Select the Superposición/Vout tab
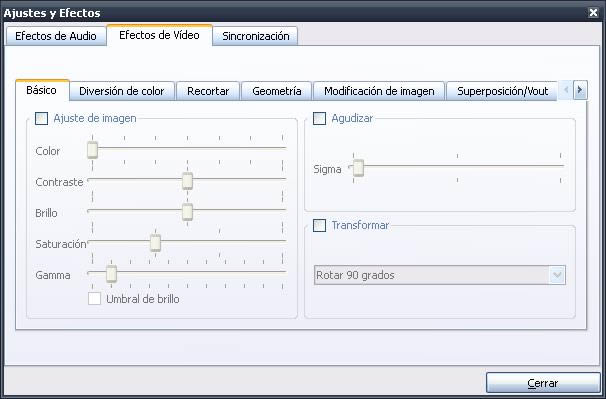 click(x=502, y=91)
